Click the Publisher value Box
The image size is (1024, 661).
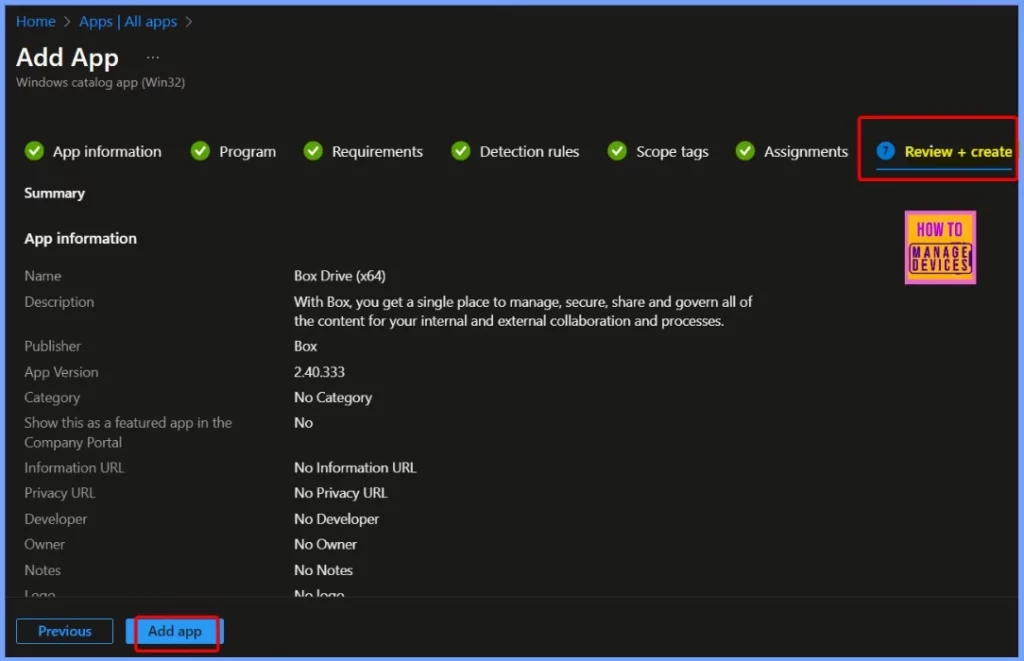[x=306, y=346]
